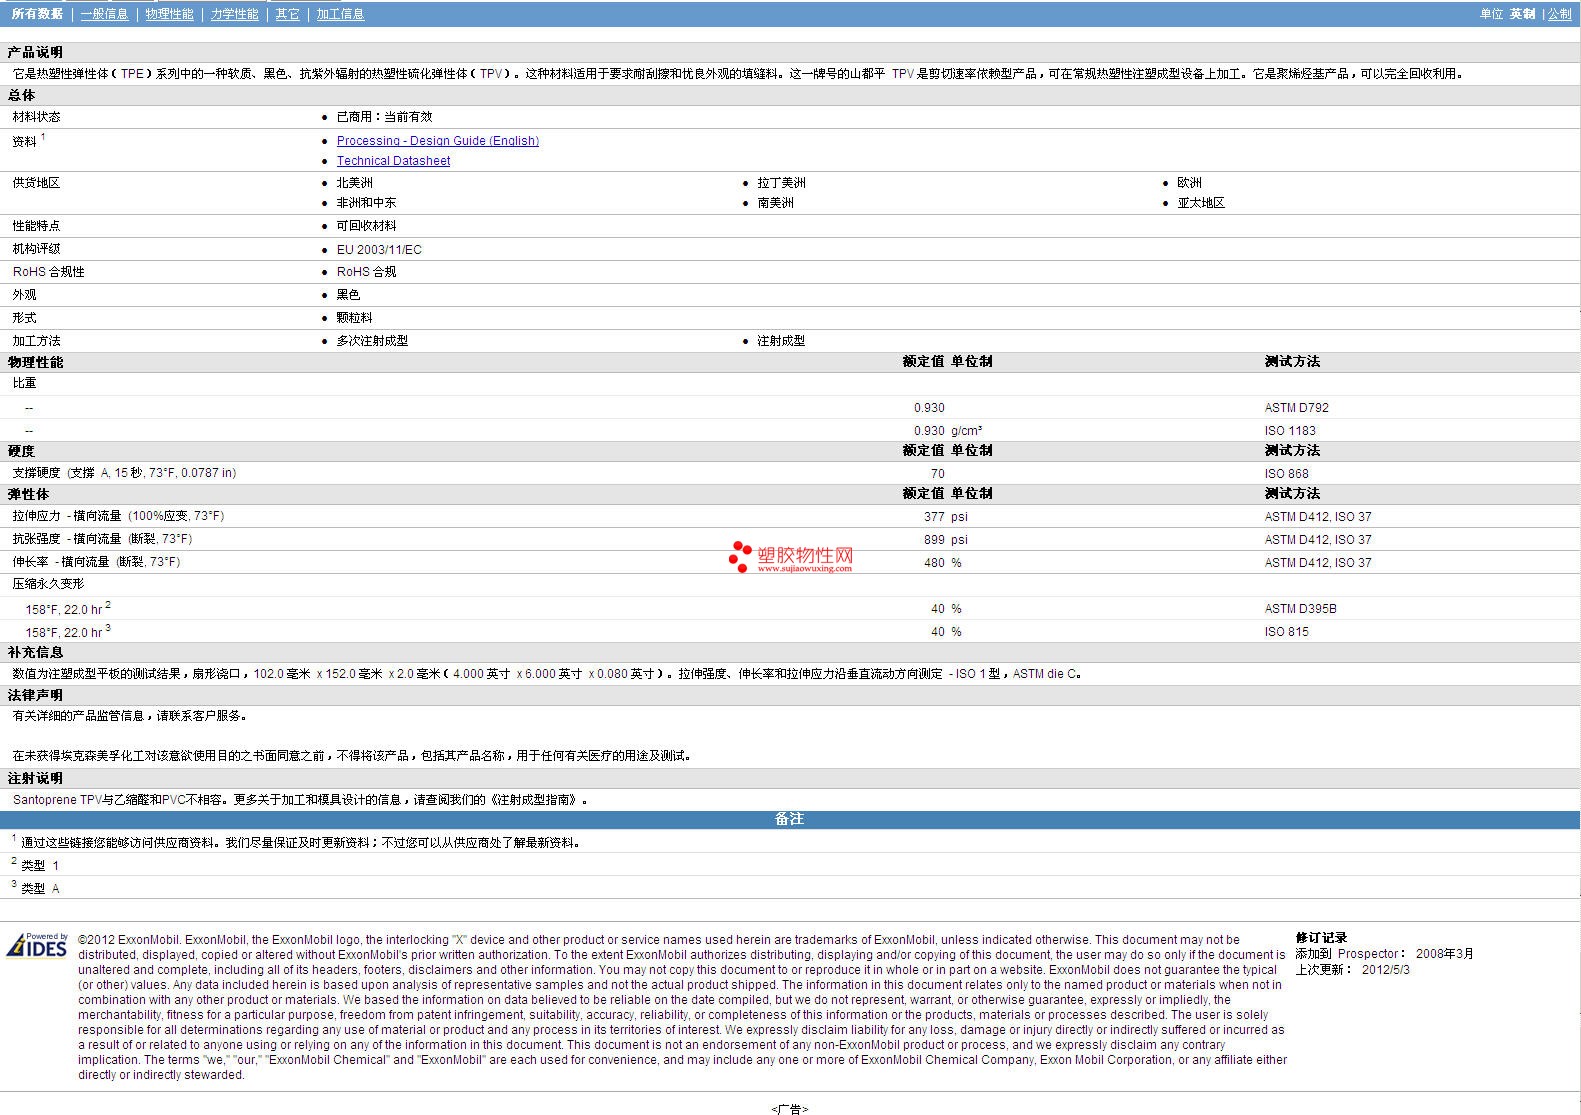This screenshot has width=1581, height=1115.
Task: Select the 注射说明 section header
Action: click(x=35, y=778)
